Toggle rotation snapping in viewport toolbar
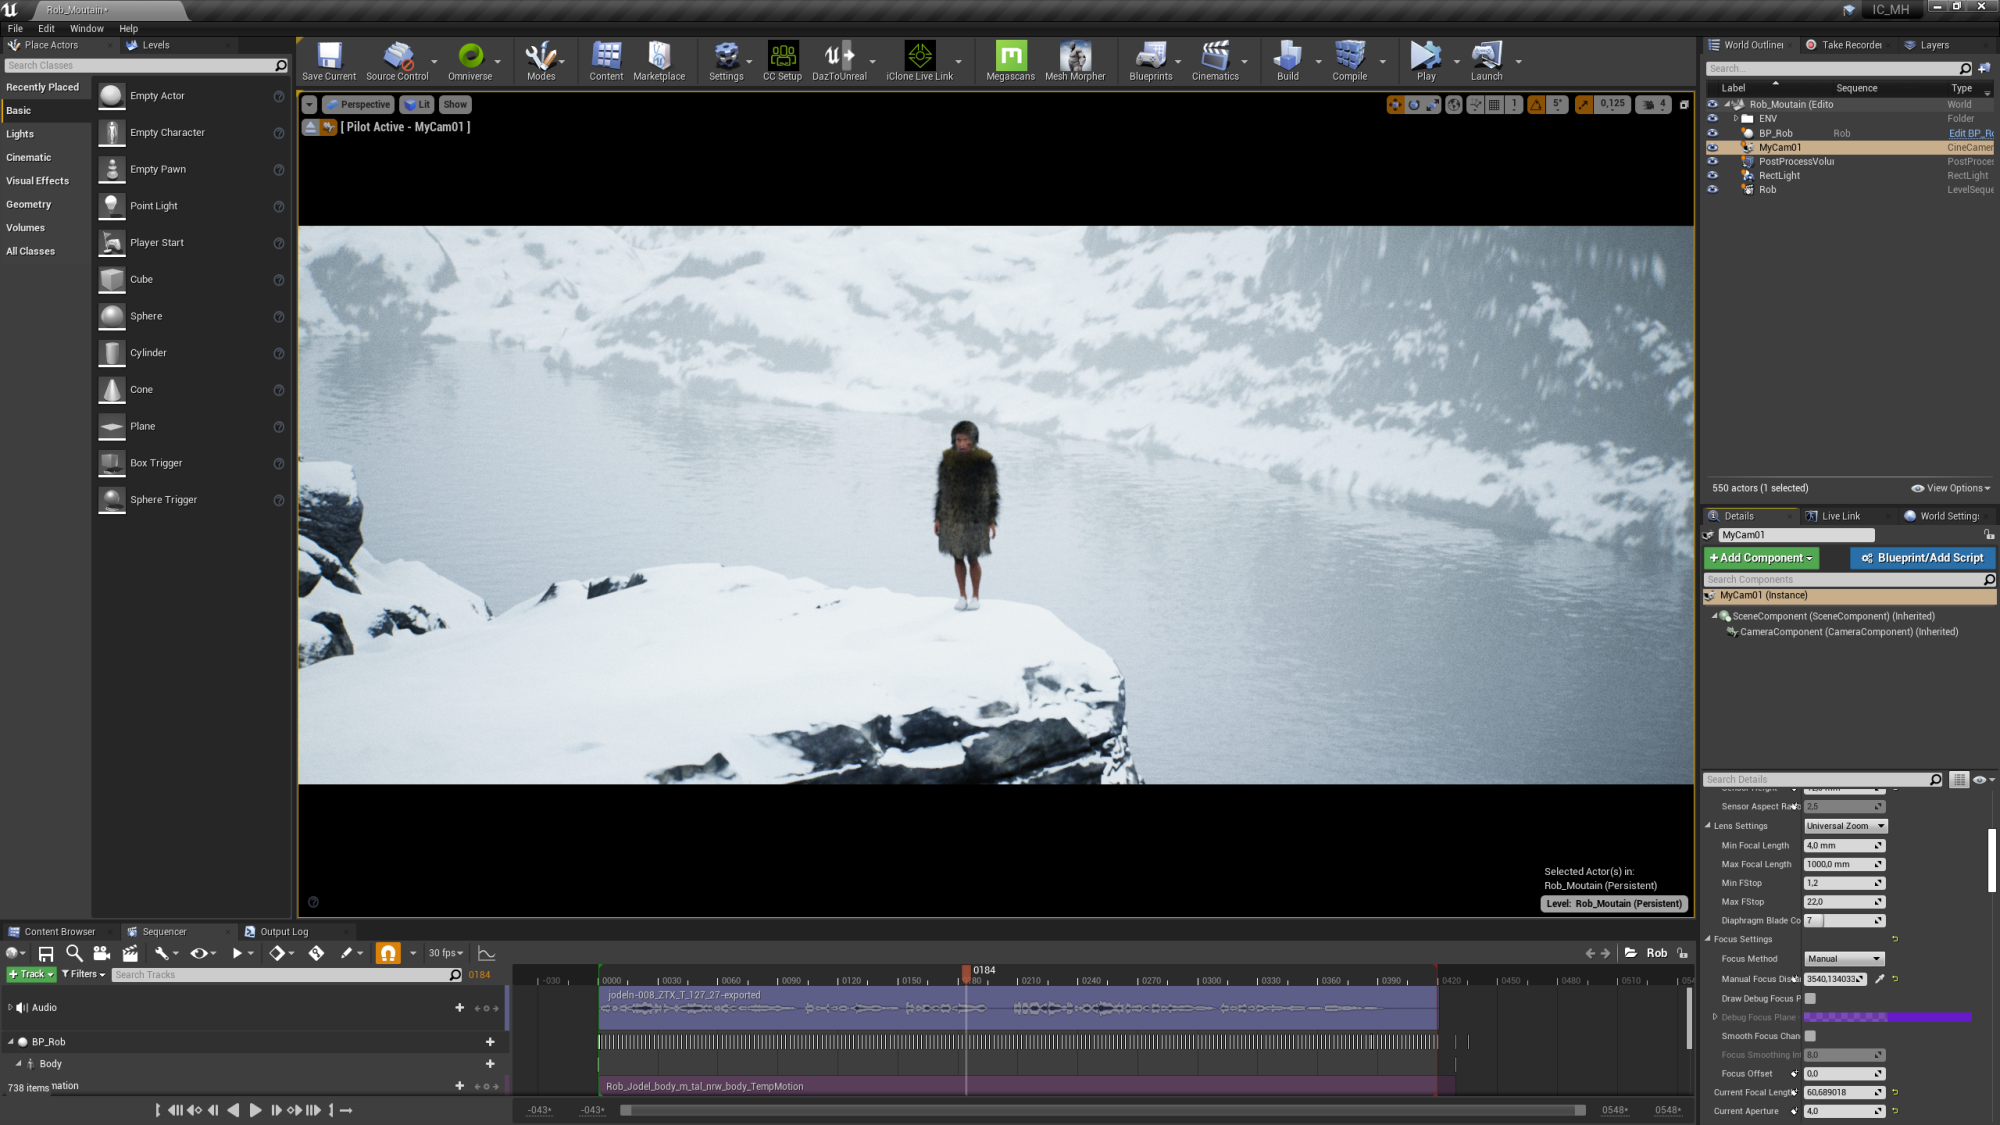The width and height of the screenshot is (2000, 1125). pos(1536,104)
